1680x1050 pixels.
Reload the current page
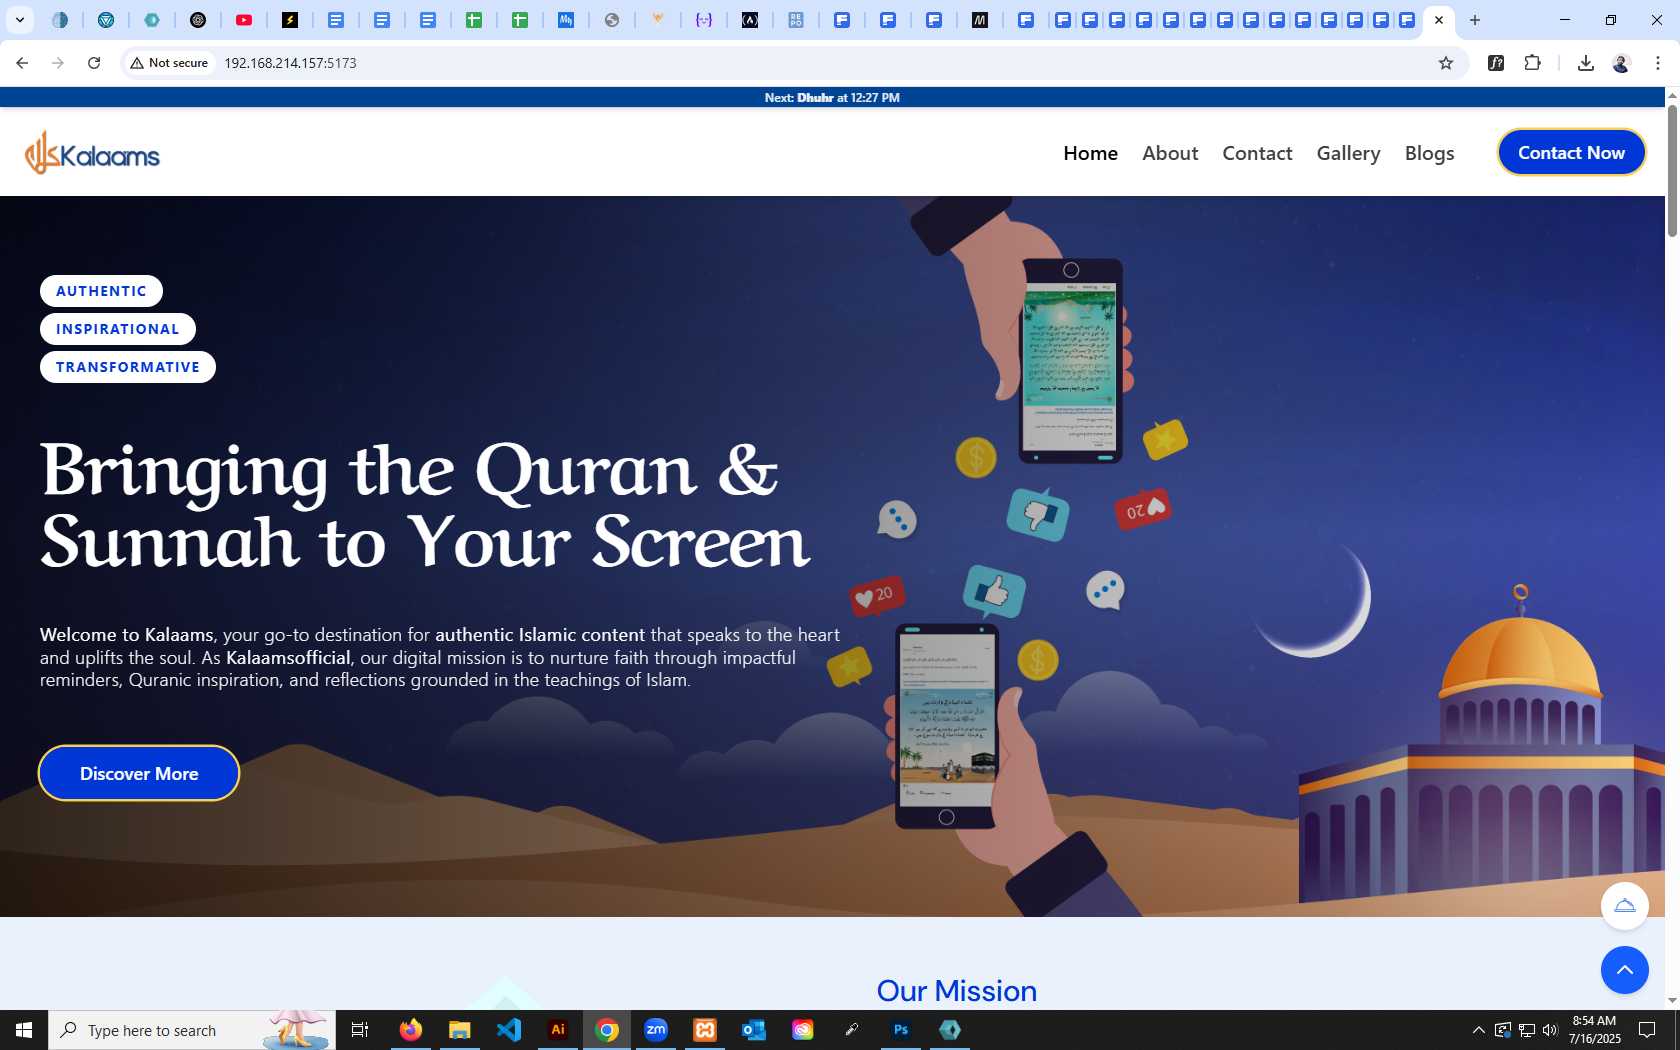[94, 63]
